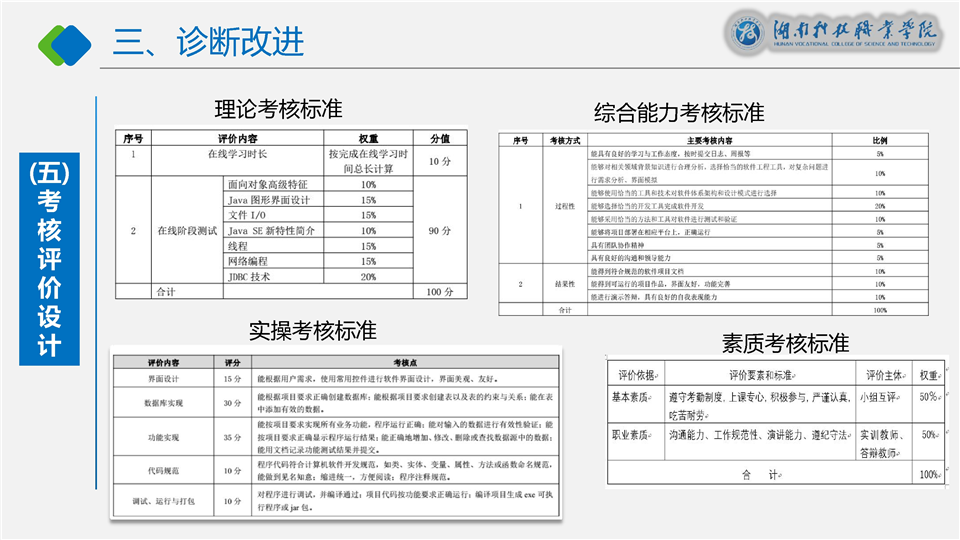Image resolution: width=960 pixels, height=540 pixels.
Task: Click the quality assessment table image
Action: pos(774,424)
